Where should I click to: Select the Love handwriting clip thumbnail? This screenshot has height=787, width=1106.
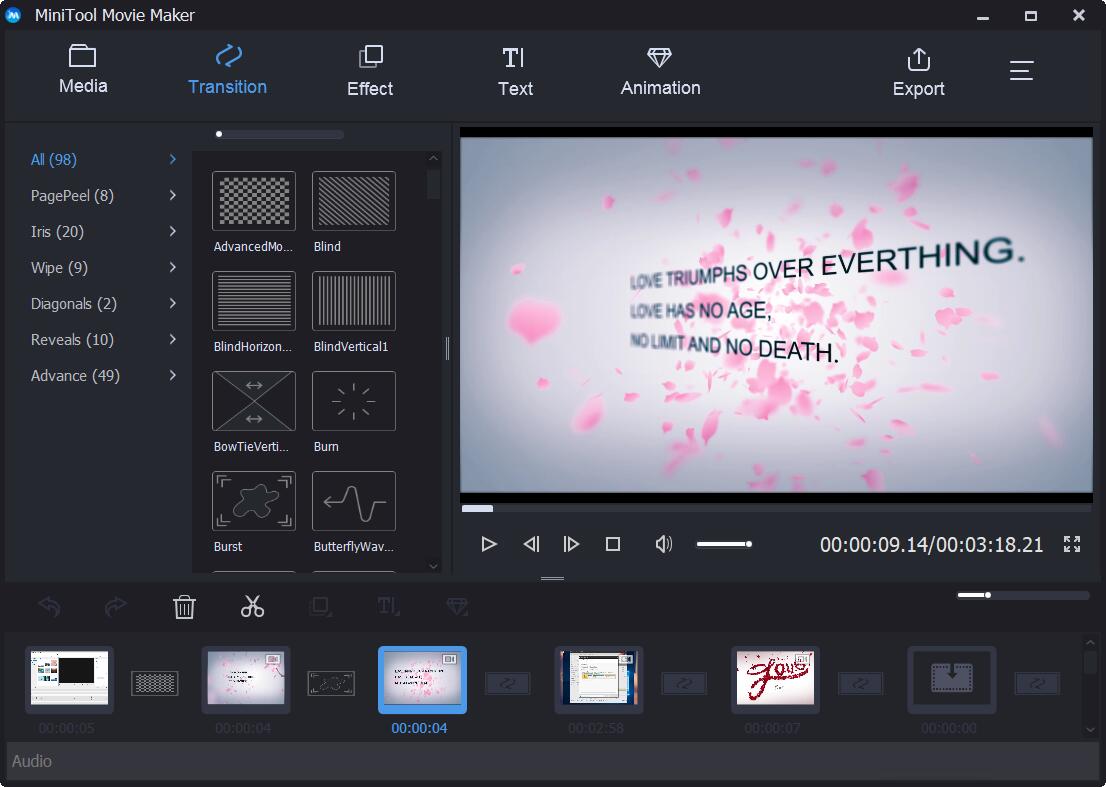(775, 679)
